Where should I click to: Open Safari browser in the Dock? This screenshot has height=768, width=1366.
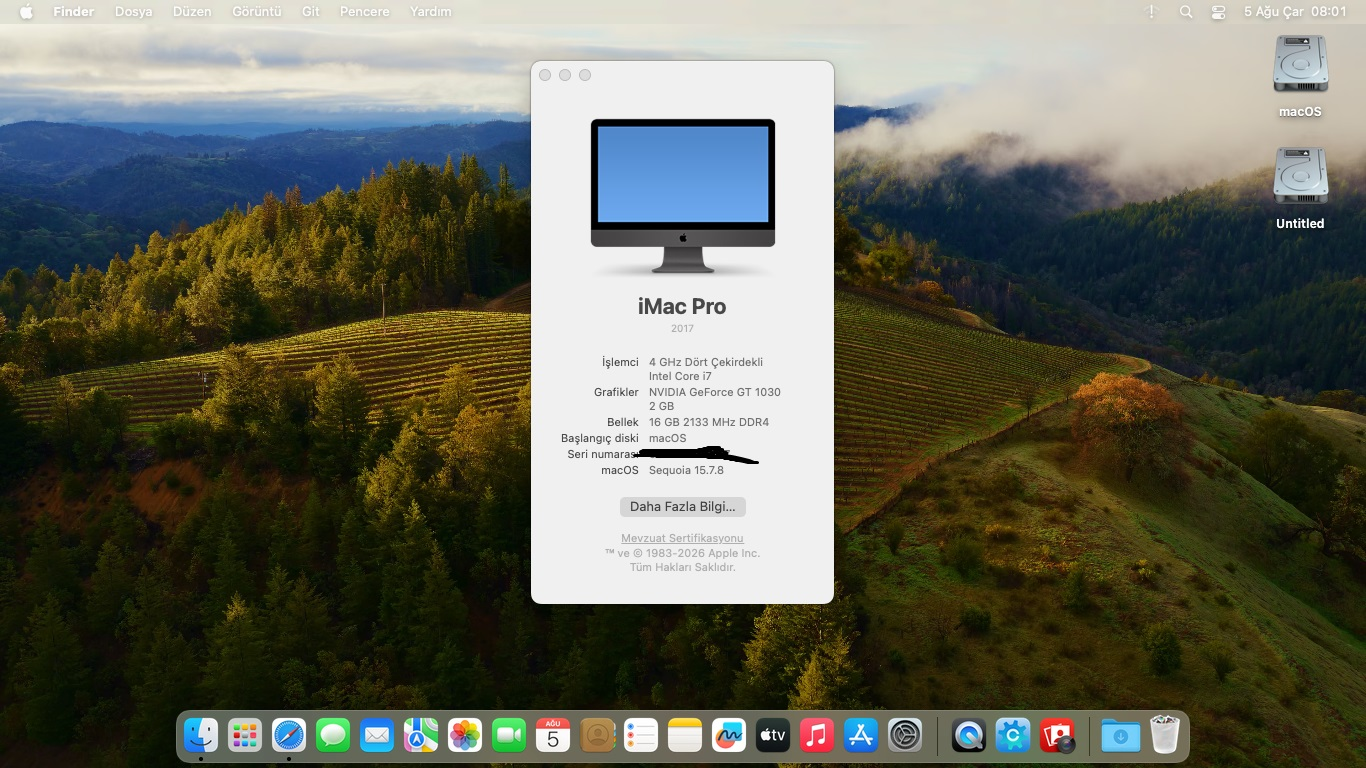[x=289, y=736]
